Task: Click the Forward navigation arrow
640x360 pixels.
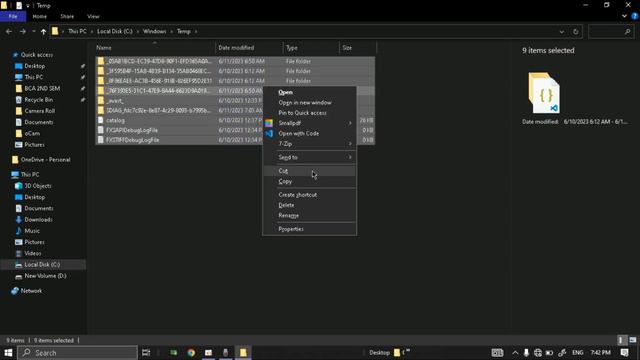Action: tap(22, 31)
